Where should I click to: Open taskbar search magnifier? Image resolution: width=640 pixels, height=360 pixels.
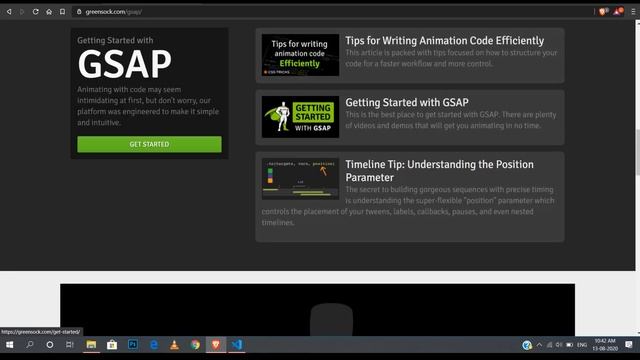tap(30, 345)
